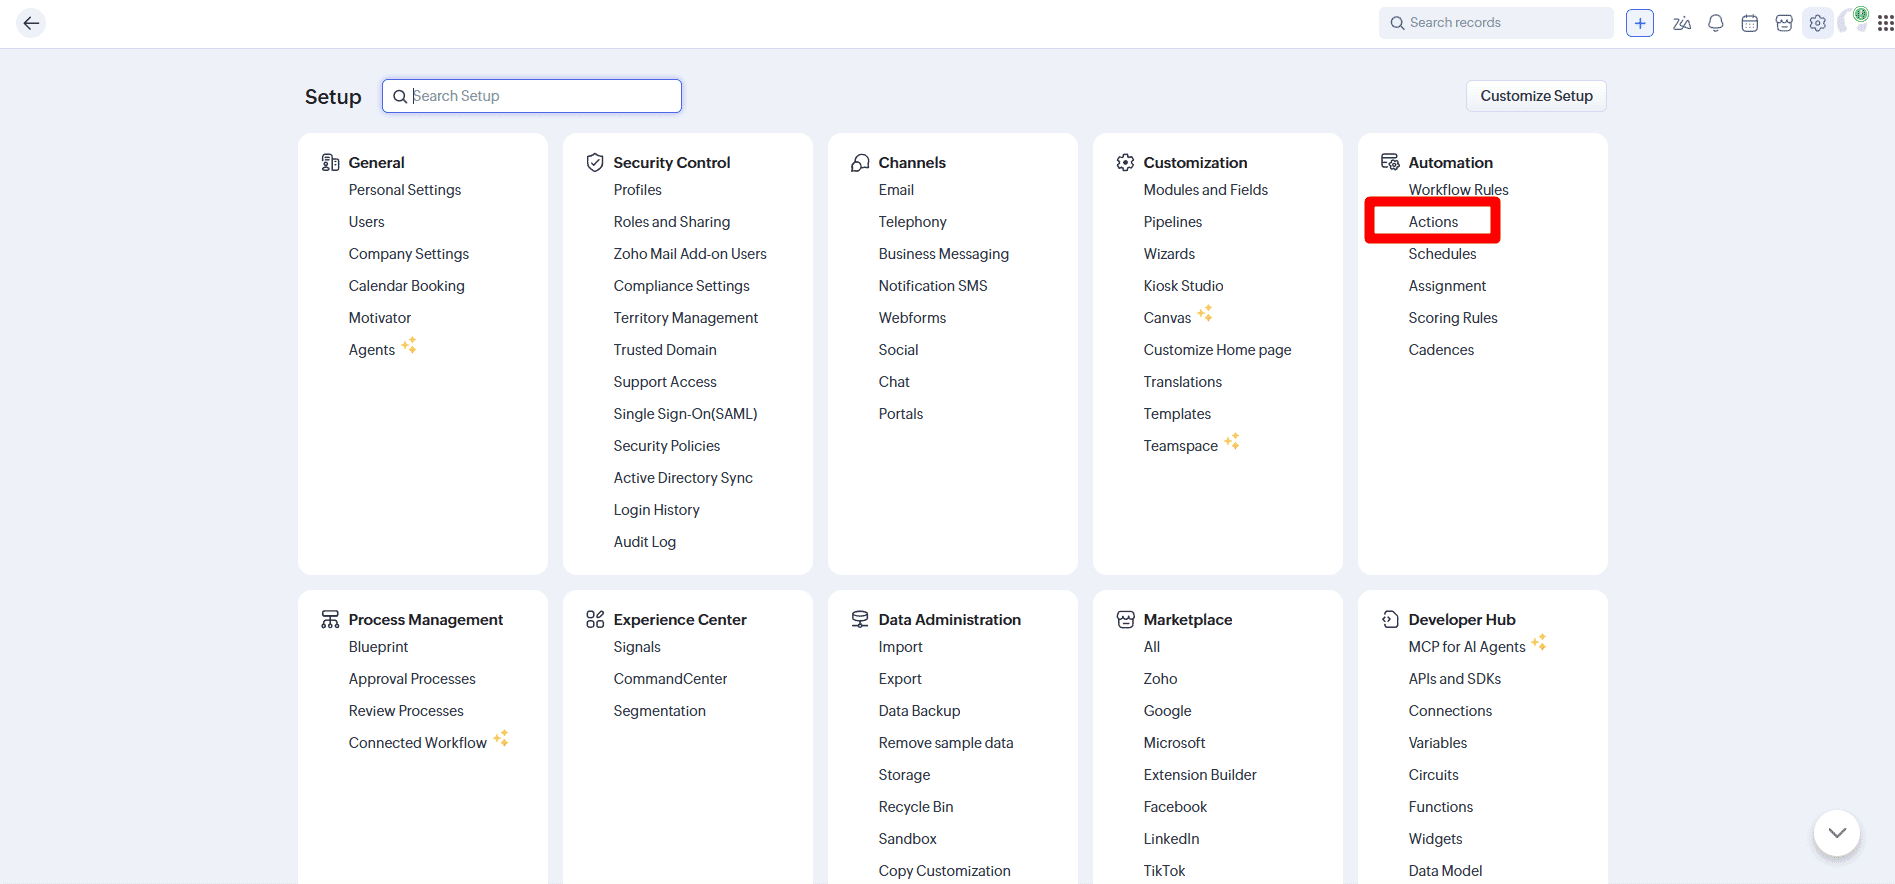Click the settings gear icon
Screen dimensions: 1895x884
[x=1818, y=23]
